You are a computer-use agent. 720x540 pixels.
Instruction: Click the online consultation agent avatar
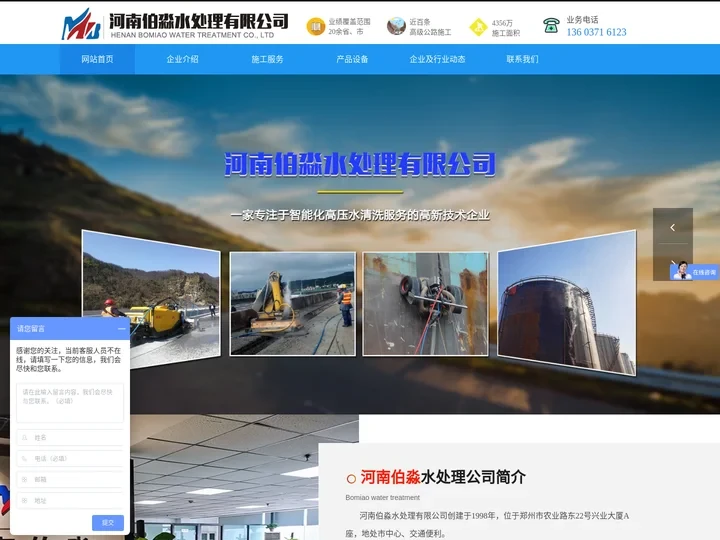coord(682,271)
